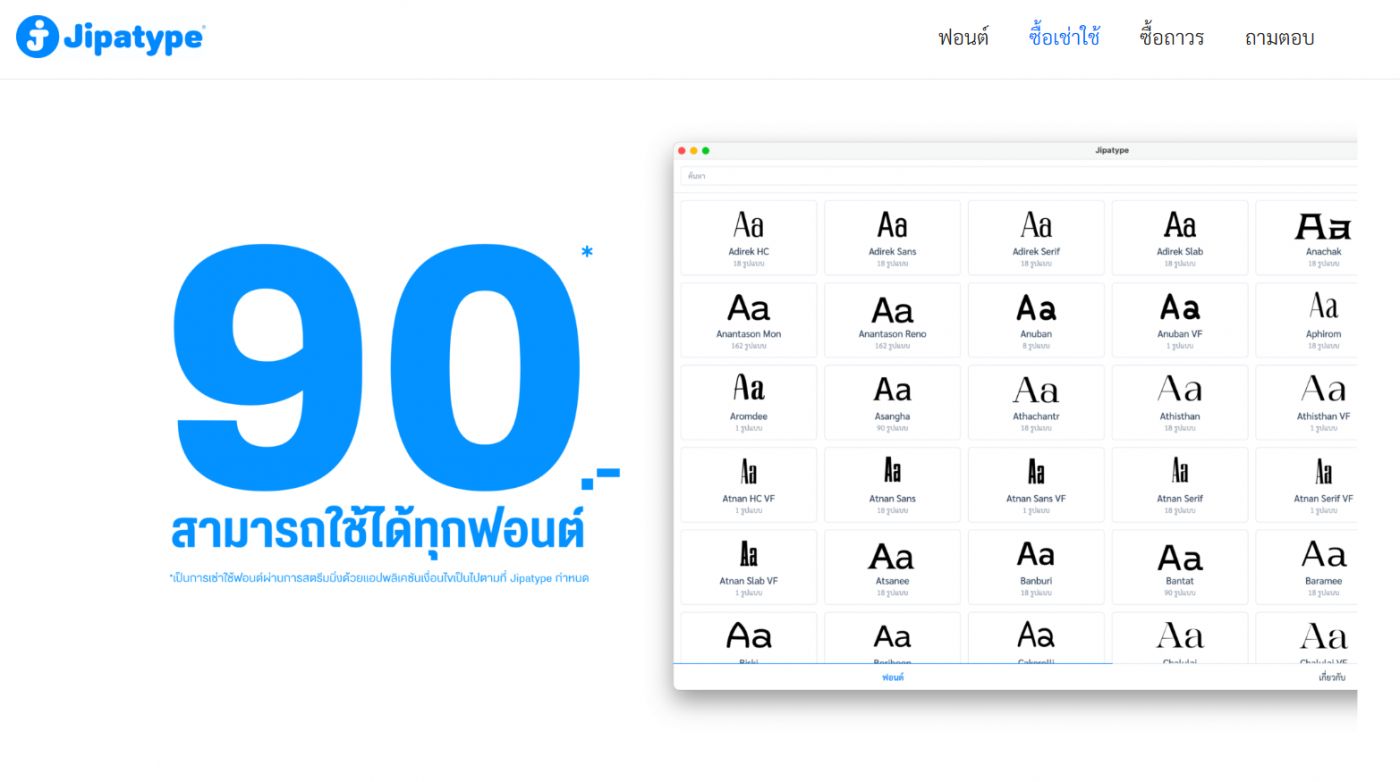Pick the Anuban VF font tile
The height and width of the screenshot is (782, 1400).
(x=1180, y=319)
